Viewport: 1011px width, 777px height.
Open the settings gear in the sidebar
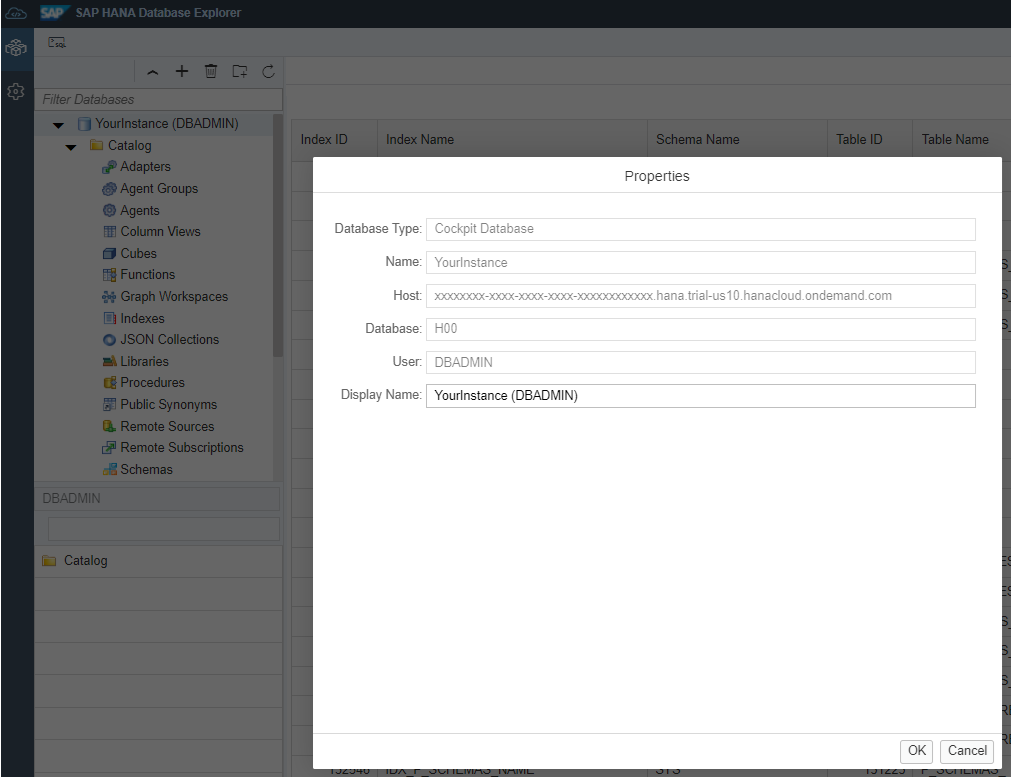(x=15, y=91)
